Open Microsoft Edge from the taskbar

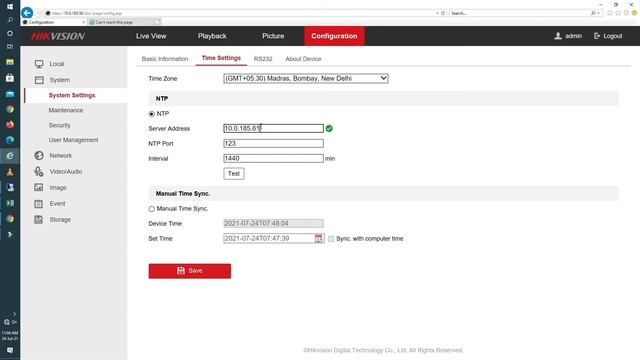click(10, 140)
